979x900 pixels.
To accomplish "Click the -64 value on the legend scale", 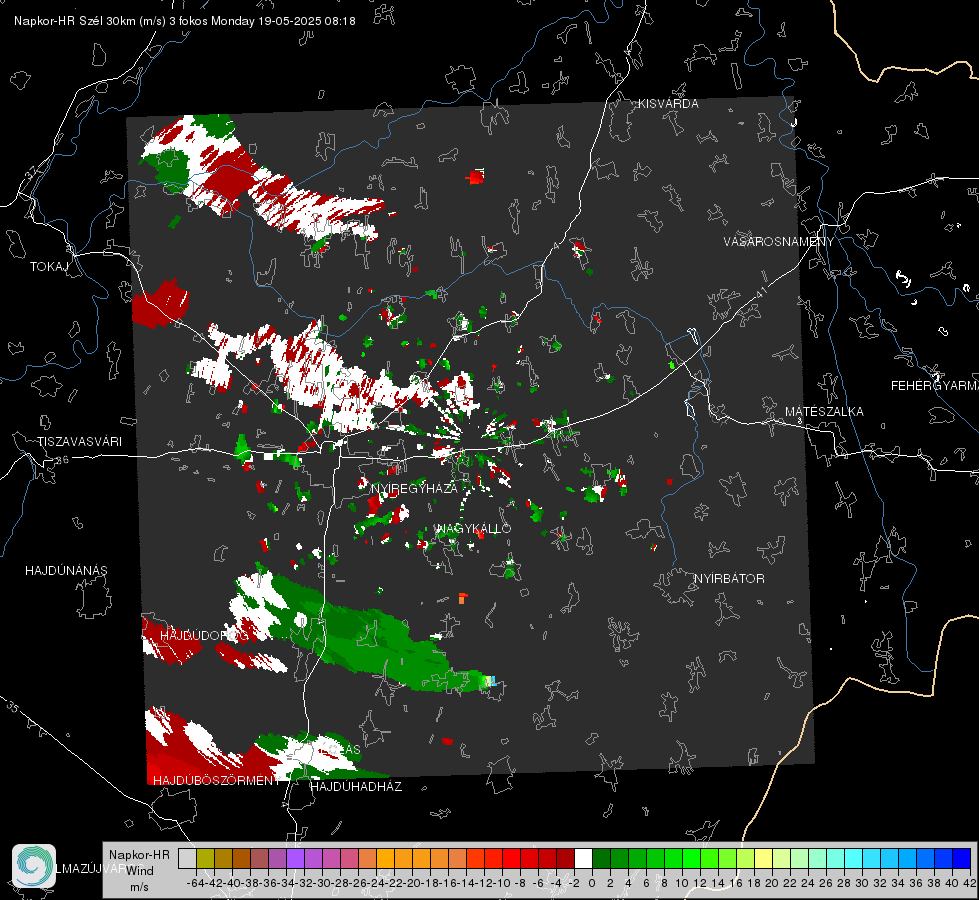I will (195, 883).
